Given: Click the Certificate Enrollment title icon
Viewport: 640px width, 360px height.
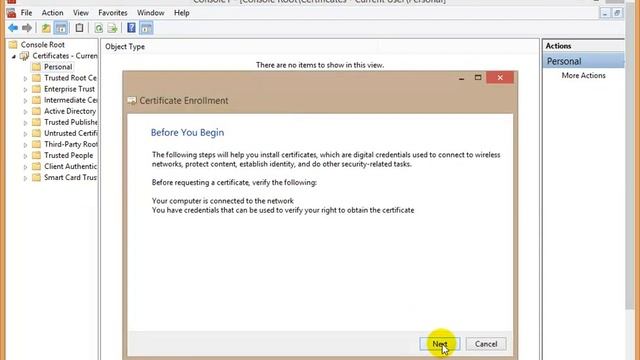Looking at the screenshot, I should coord(132,100).
